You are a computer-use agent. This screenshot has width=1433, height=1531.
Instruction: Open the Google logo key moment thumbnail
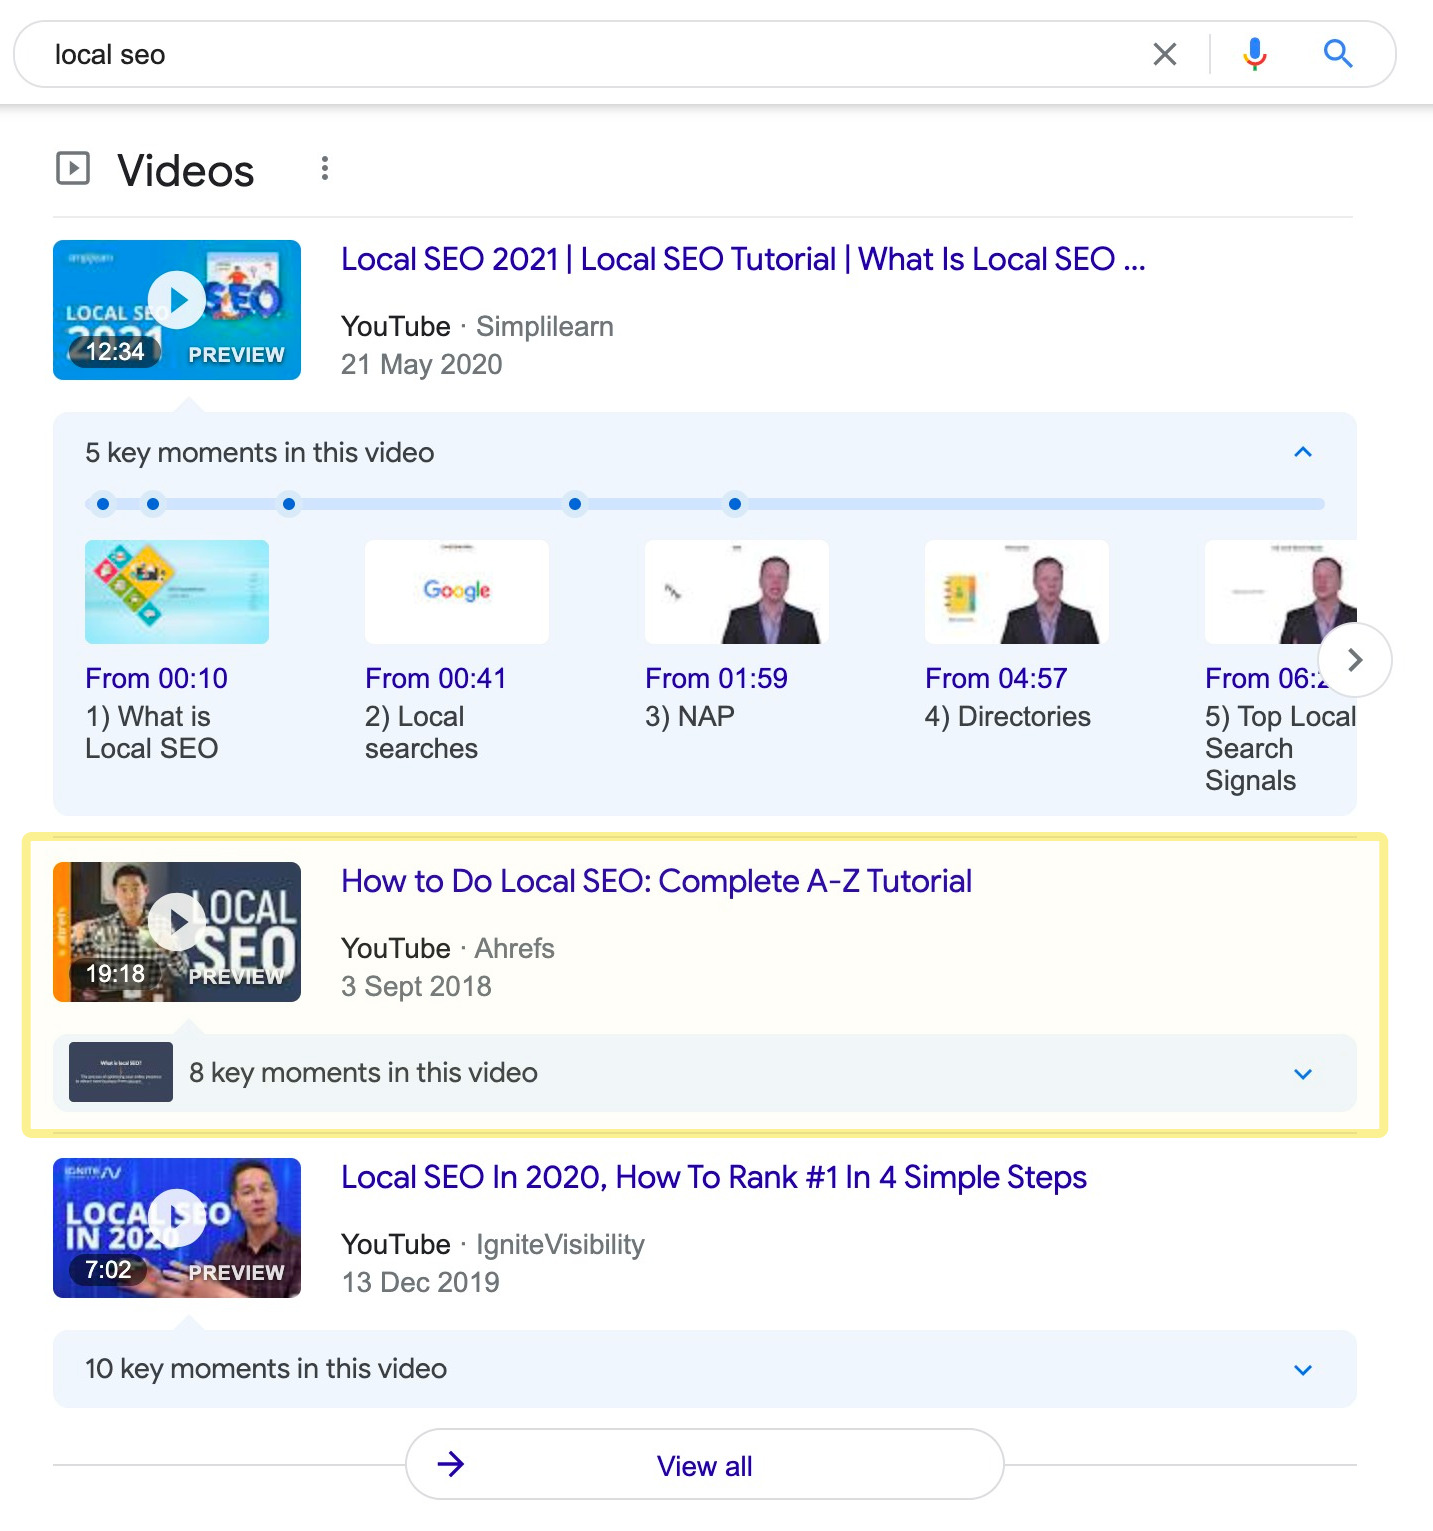[x=457, y=592]
